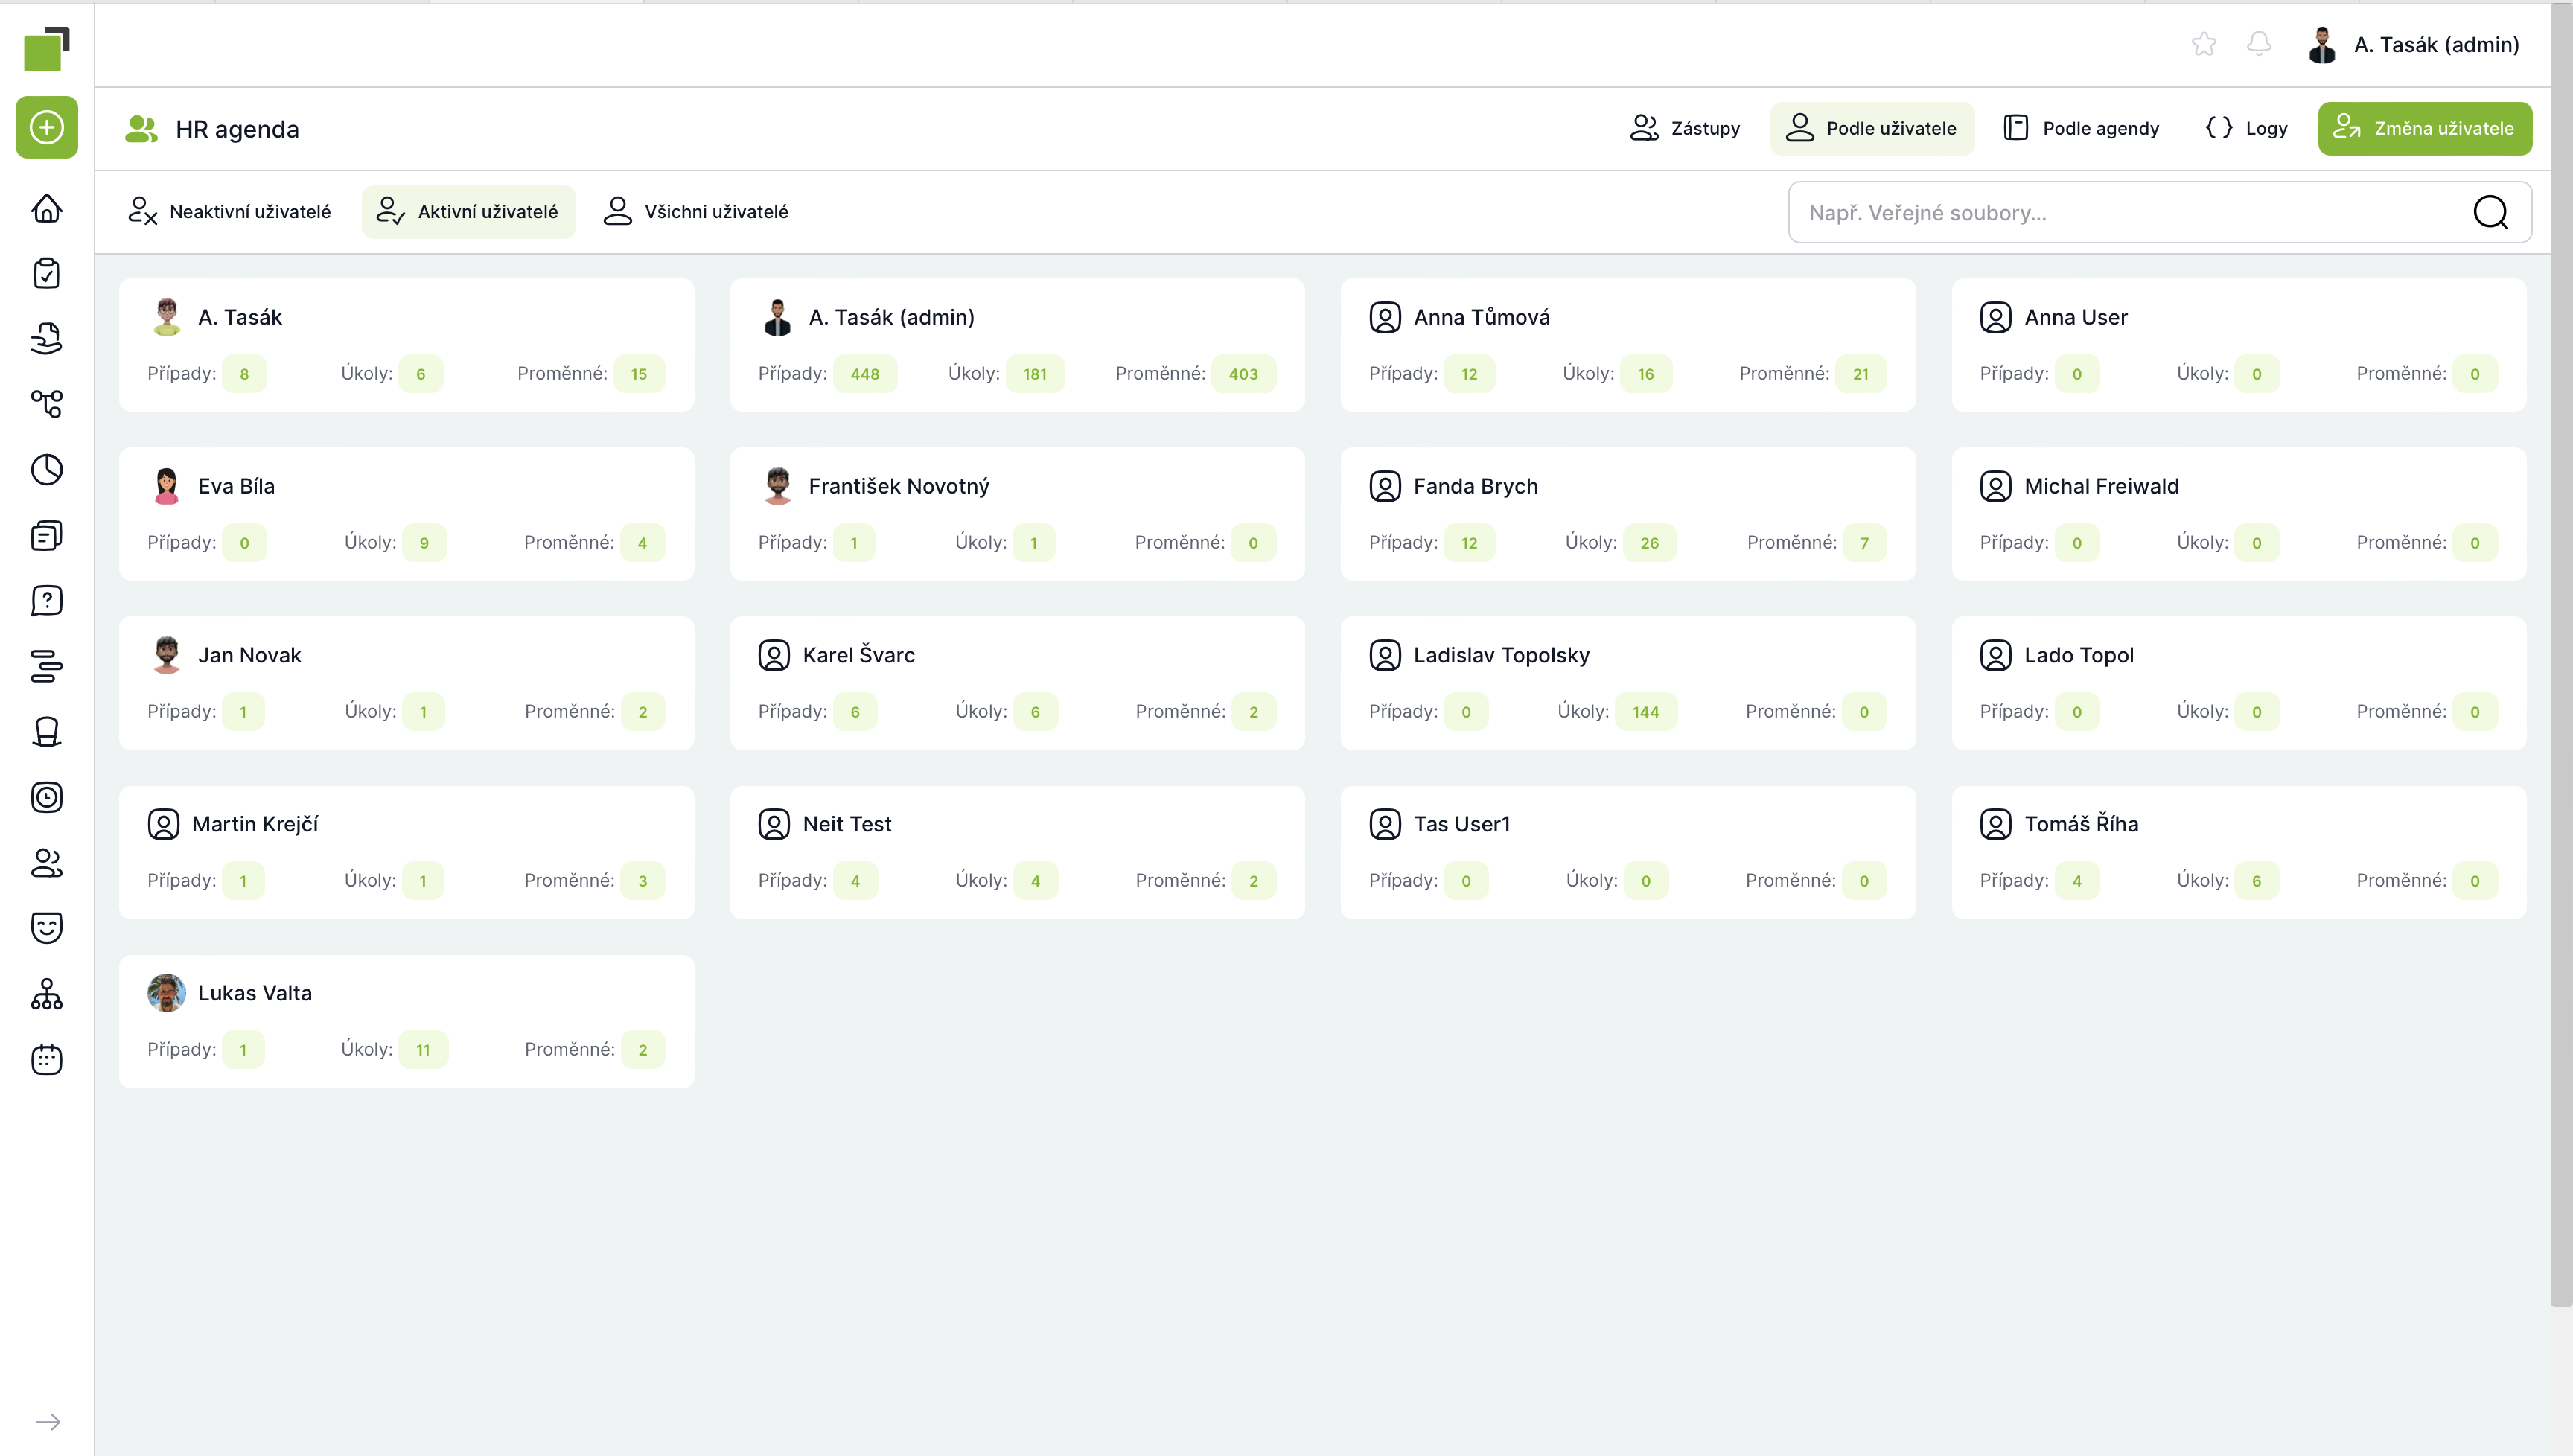Open A. Tasák (admin) user card
Image resolution: width=2573 pixels, height=1456 pixels.
1017,345
